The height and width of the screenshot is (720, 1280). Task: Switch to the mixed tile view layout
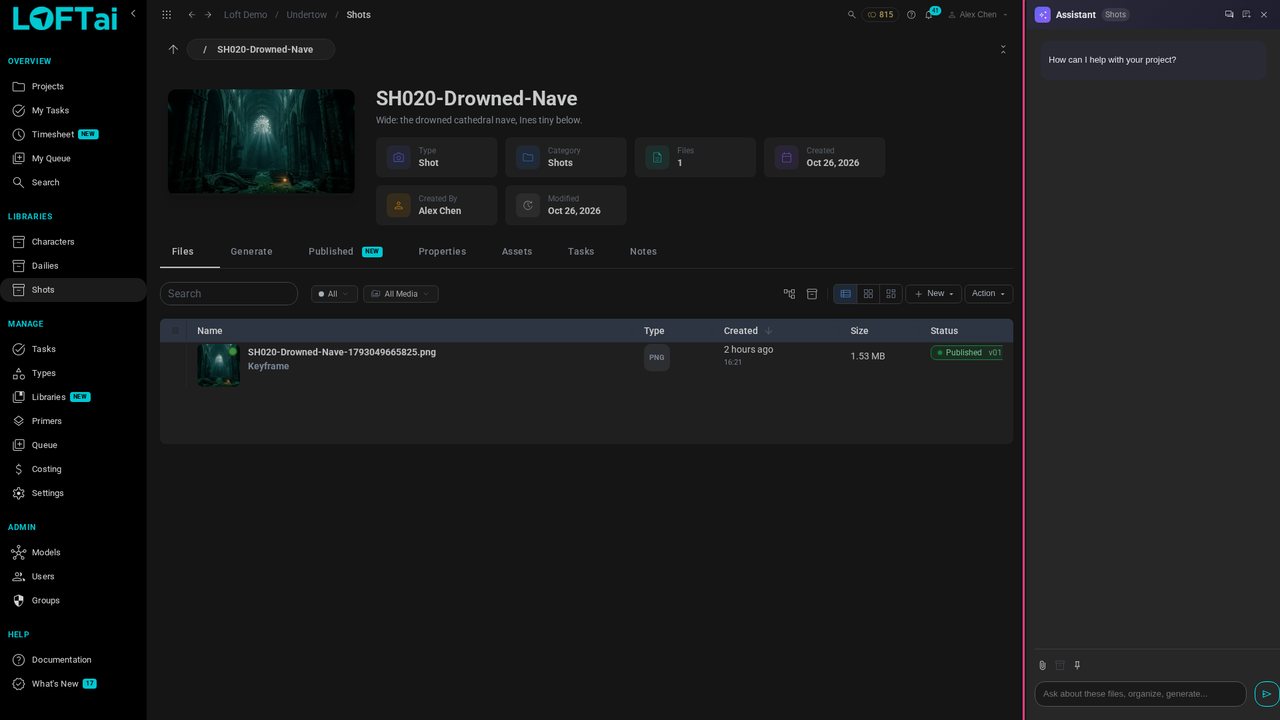[891, 294]
